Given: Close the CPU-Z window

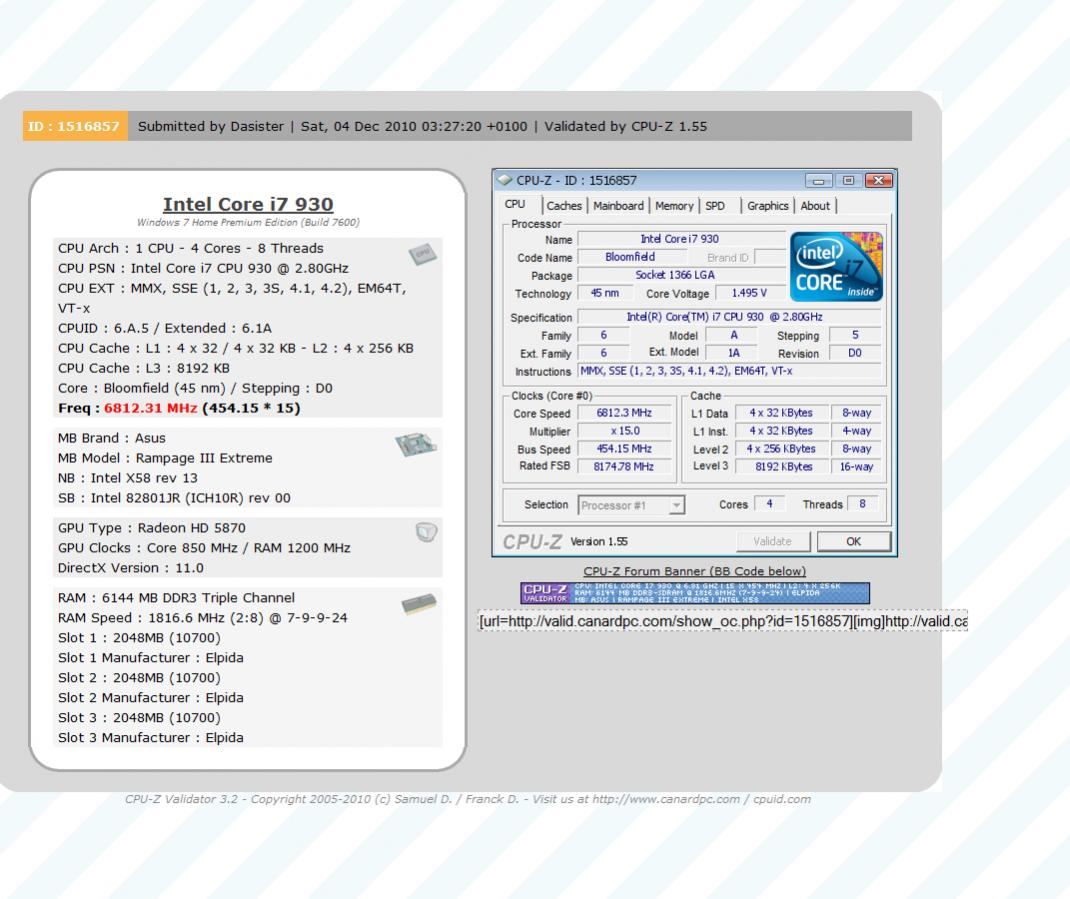Looking at the screenshot, I should point(879,180).
